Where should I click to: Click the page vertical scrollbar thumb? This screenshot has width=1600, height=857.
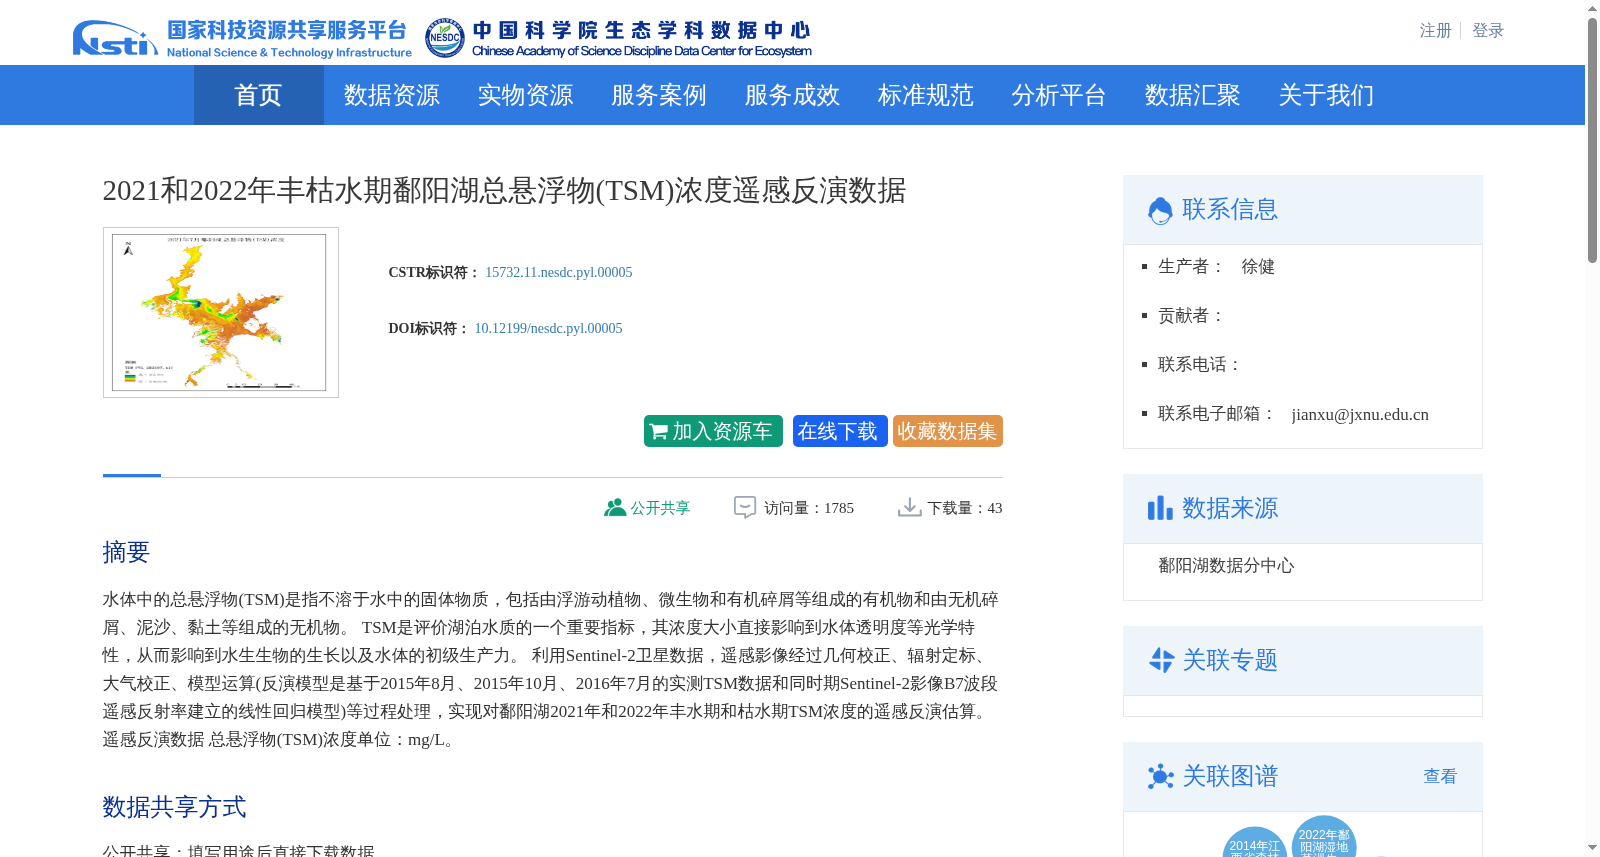click(1592, 140)
